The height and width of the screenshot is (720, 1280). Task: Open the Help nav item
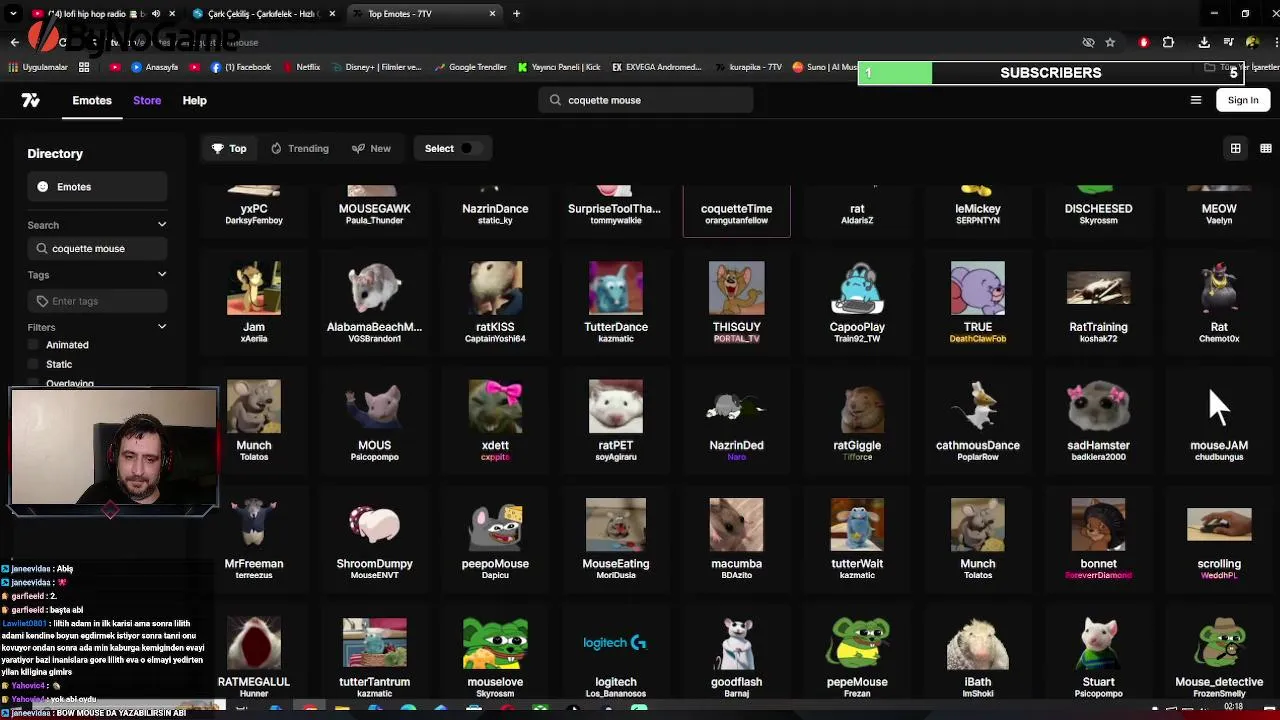tap(194, 100)
